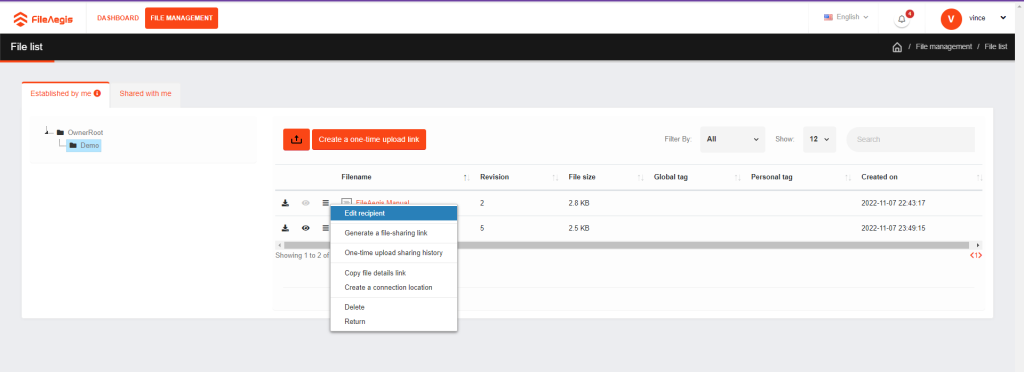Click Create a one-time upload link button
1024x372 pixels.
(369, 139)
